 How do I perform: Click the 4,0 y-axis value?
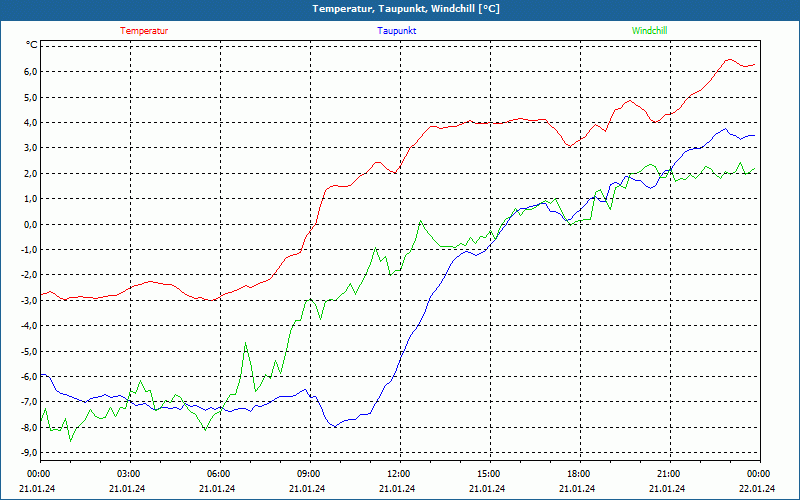click(30, 122)
